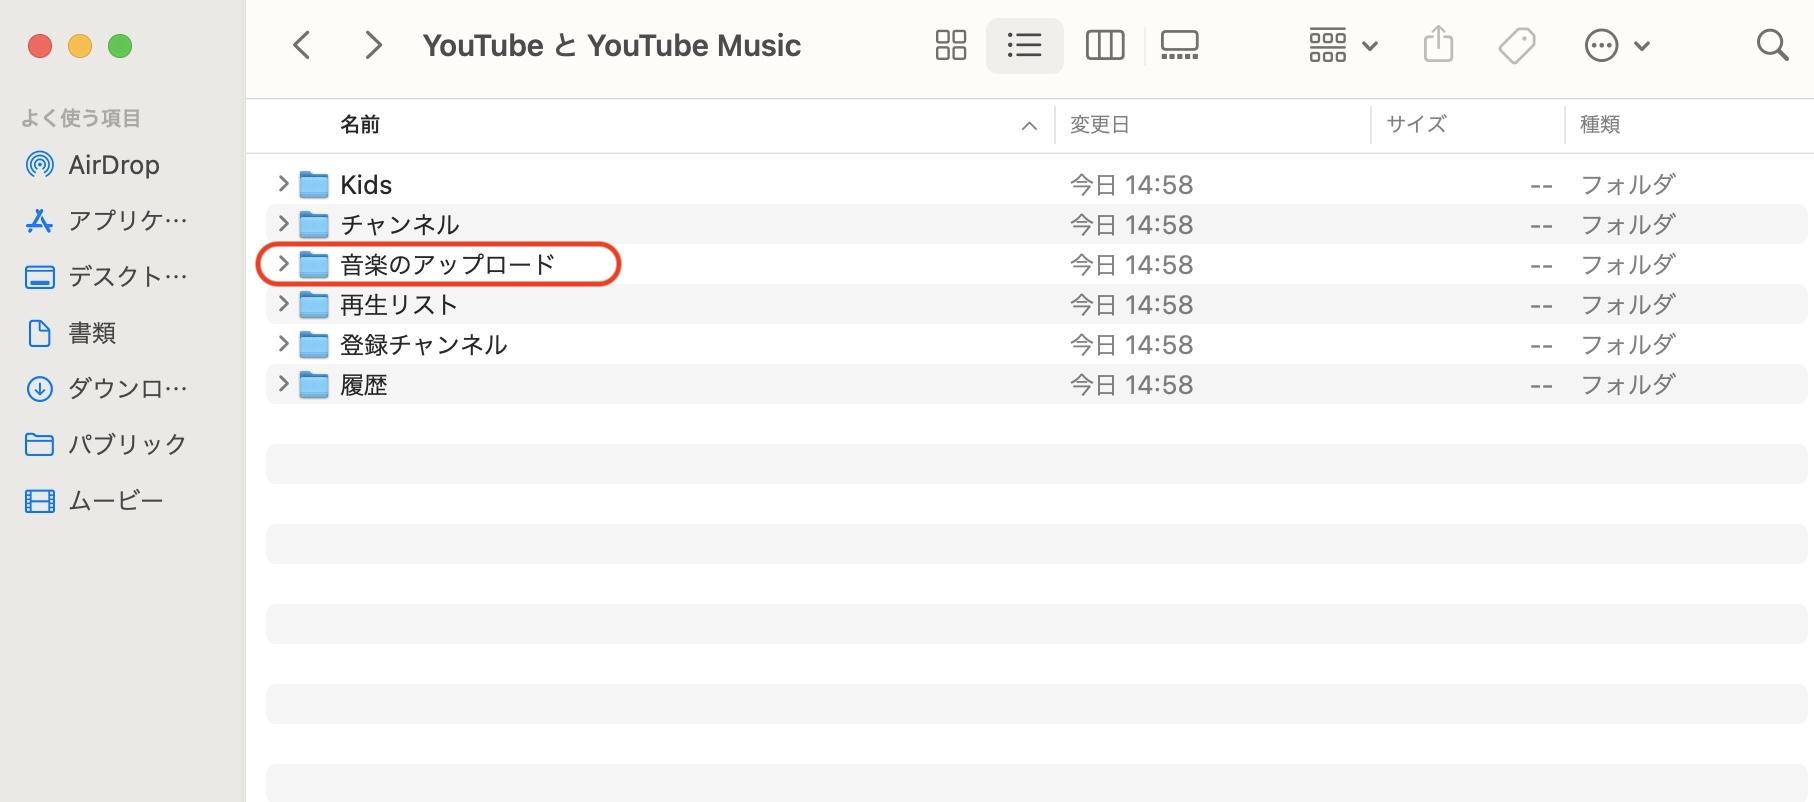Sort by the 名前 column header
This screenshot has width=1814, height=802.
pyautogui.click(x=360, y=125)
